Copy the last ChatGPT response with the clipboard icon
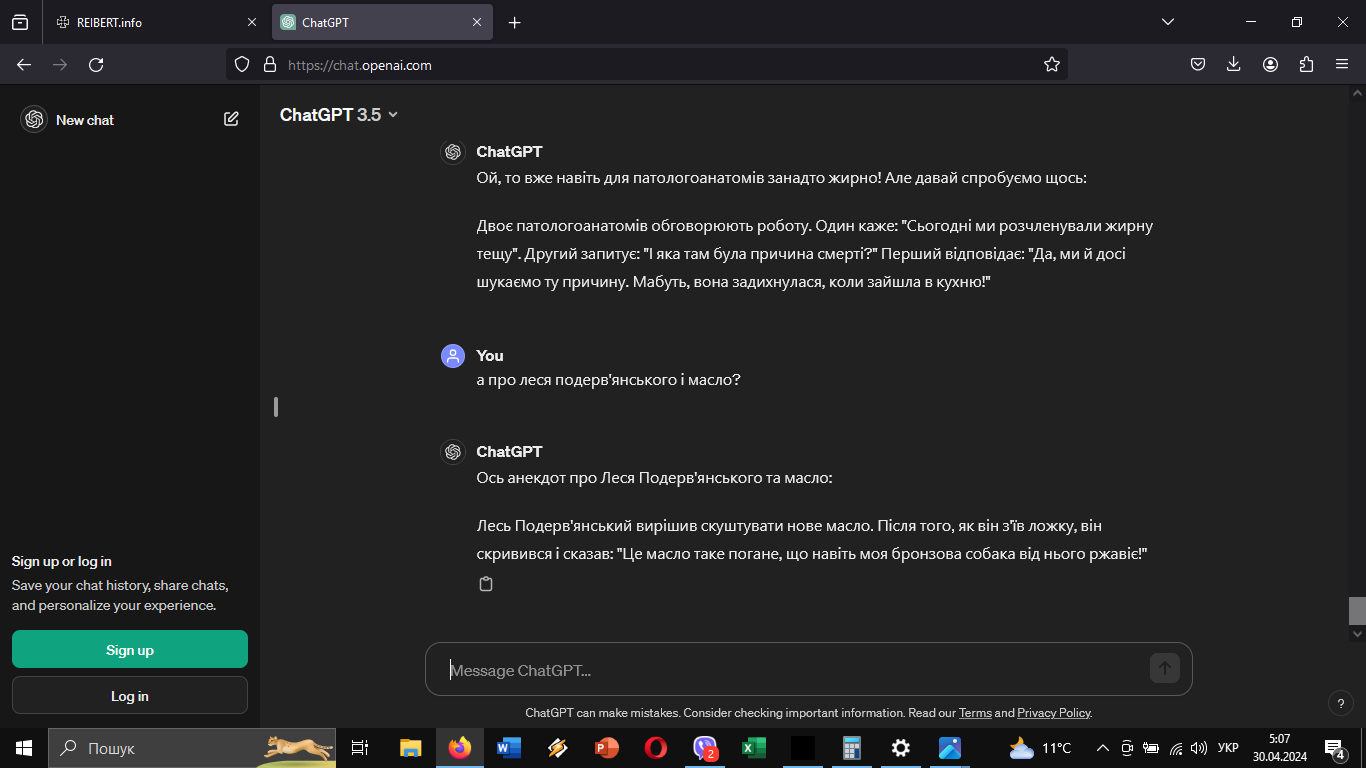1366x768 pixels. click(x=486, y=584)
